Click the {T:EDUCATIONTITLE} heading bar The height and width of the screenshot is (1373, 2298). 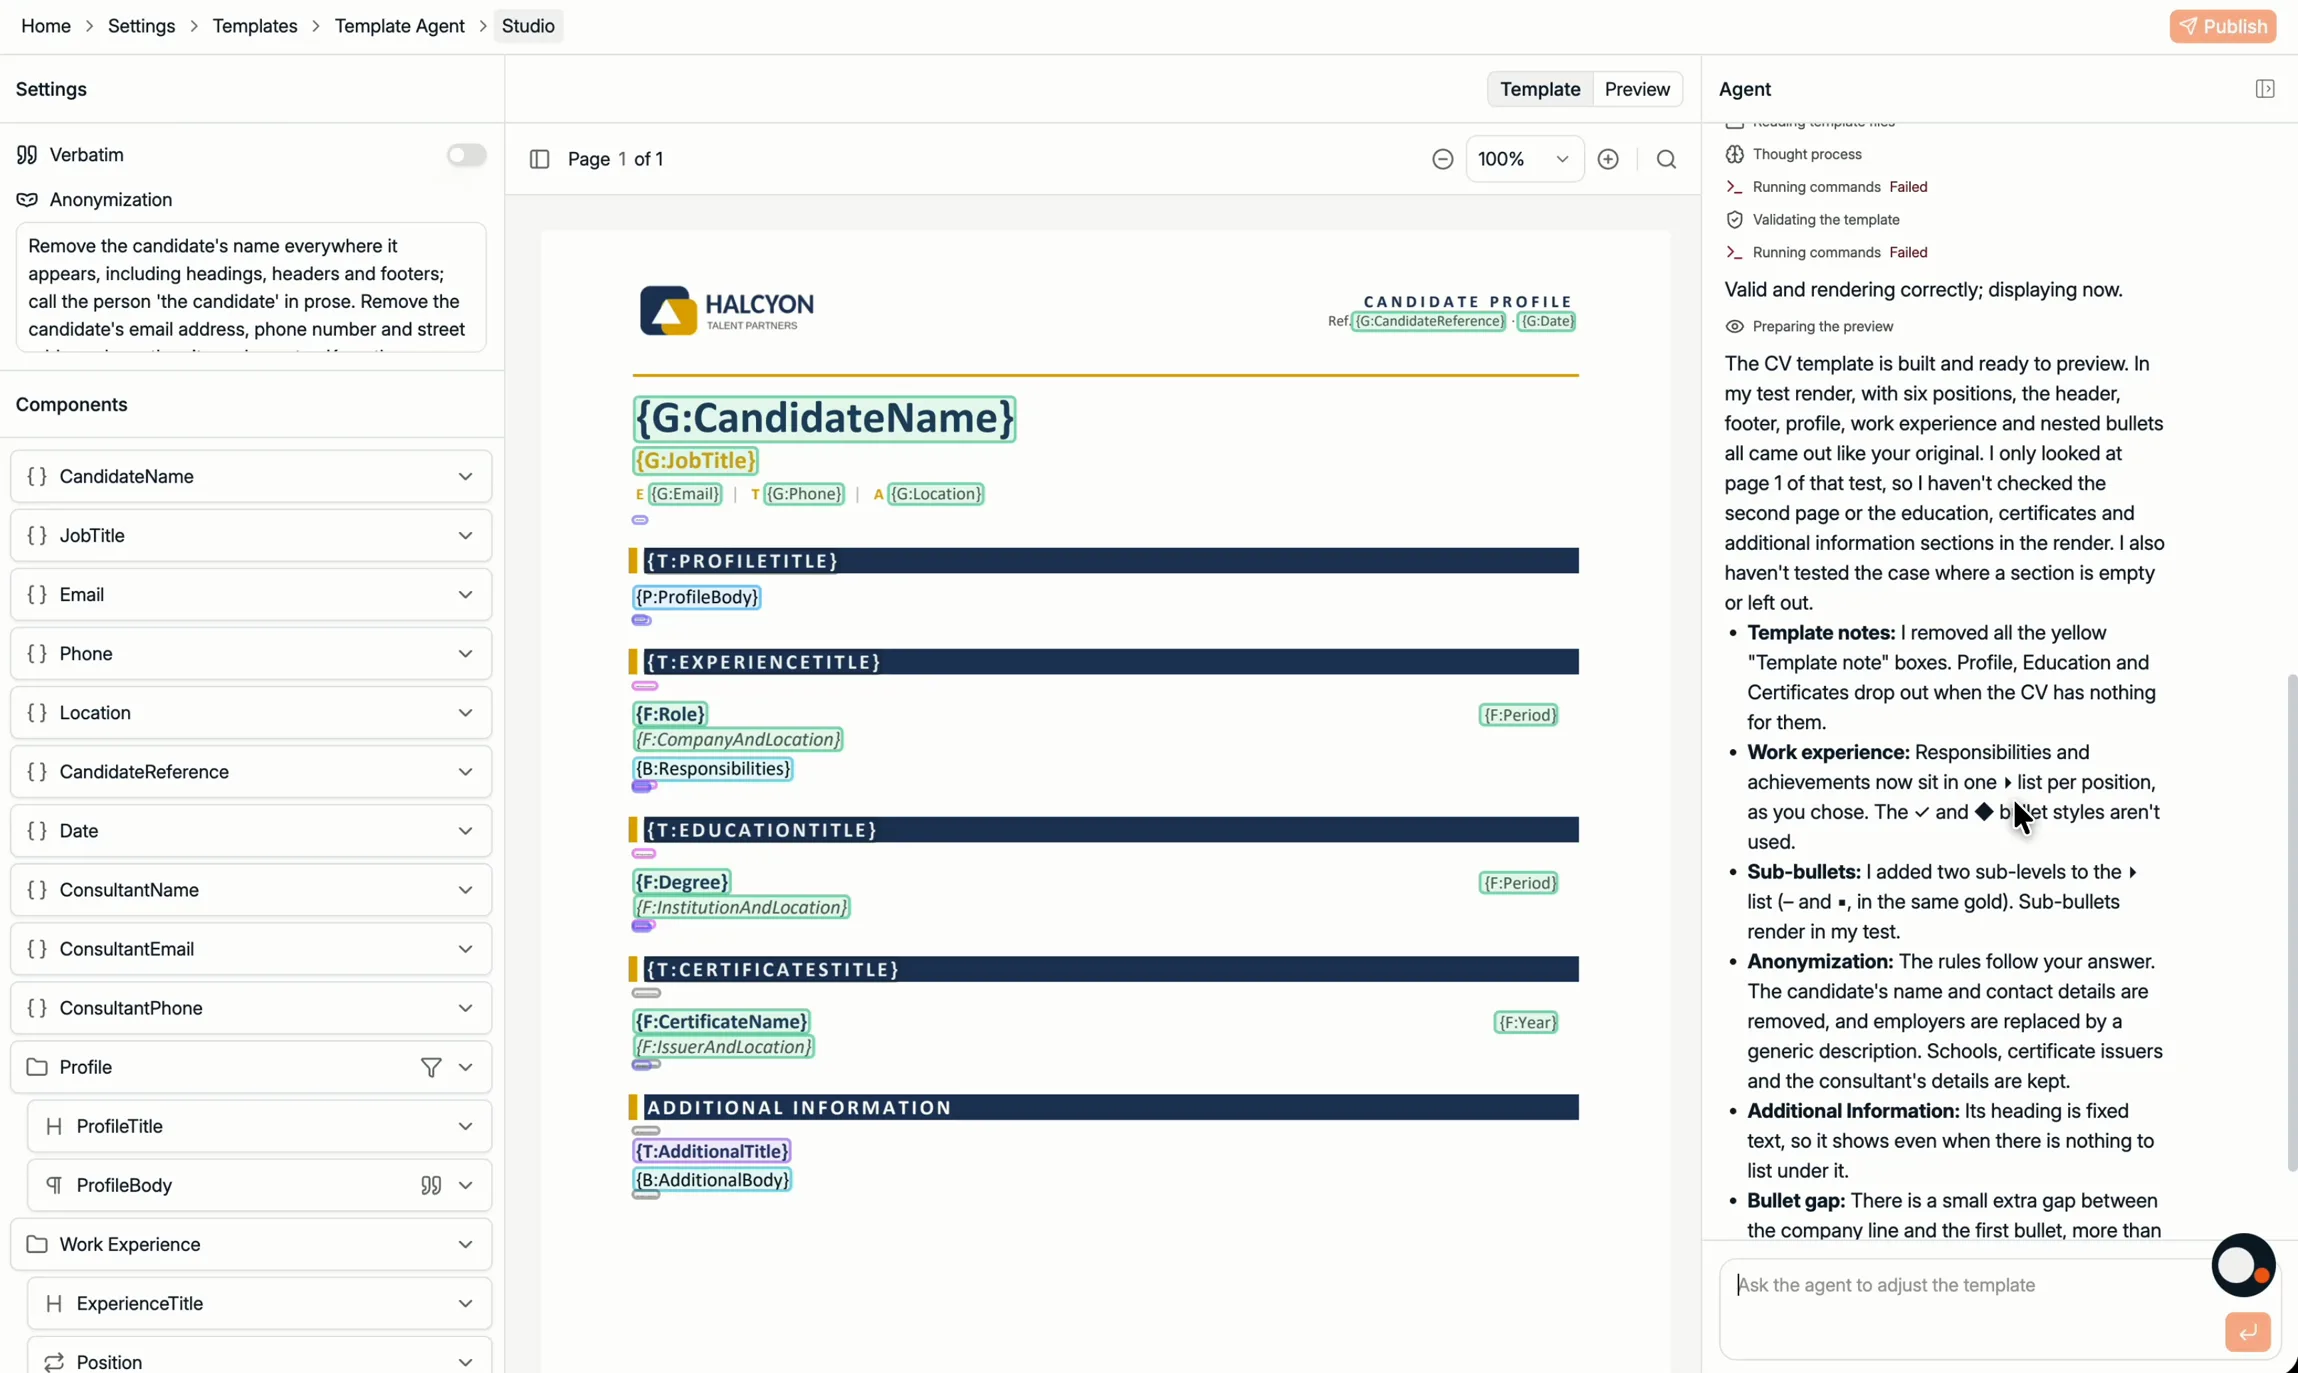[x=1104, y=830]
